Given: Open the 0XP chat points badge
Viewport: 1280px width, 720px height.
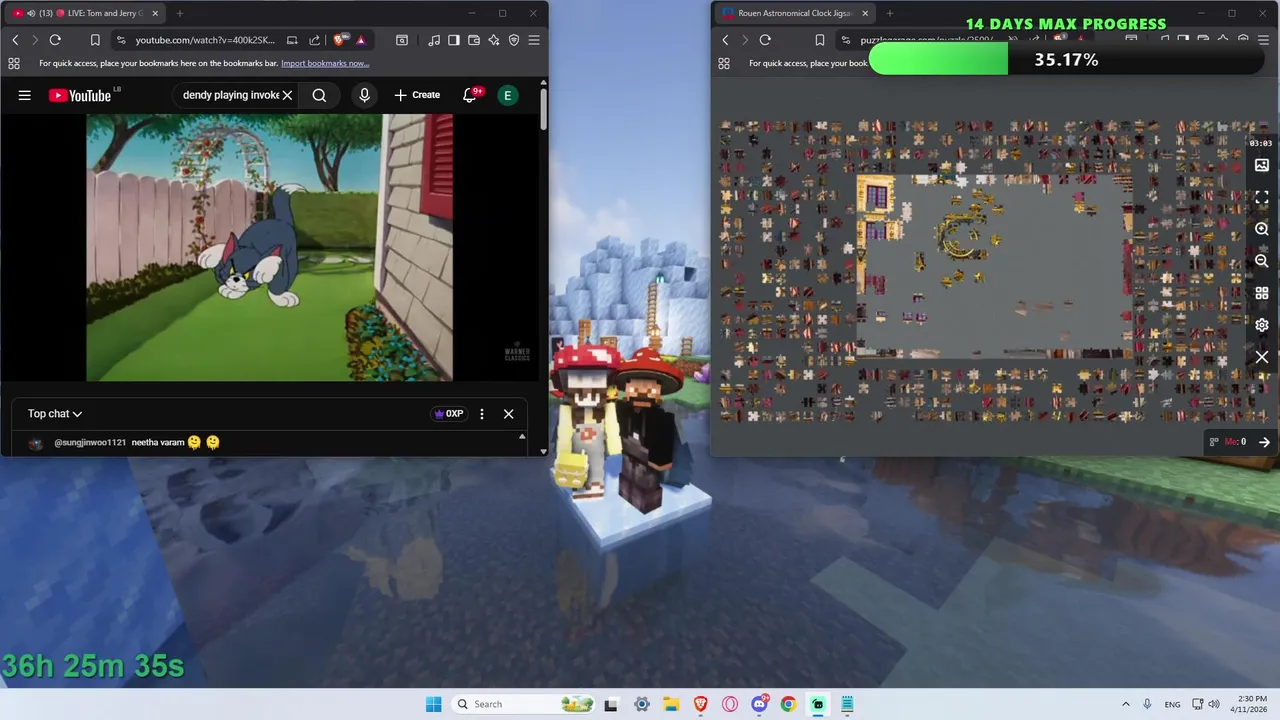Looking at the screenshot, I should point(449,414).
